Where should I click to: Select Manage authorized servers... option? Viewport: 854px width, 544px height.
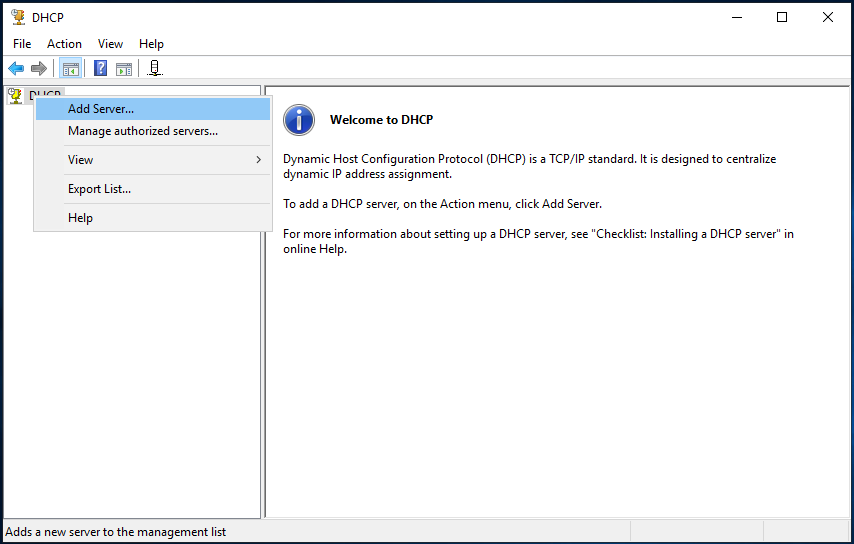point(143,131)
